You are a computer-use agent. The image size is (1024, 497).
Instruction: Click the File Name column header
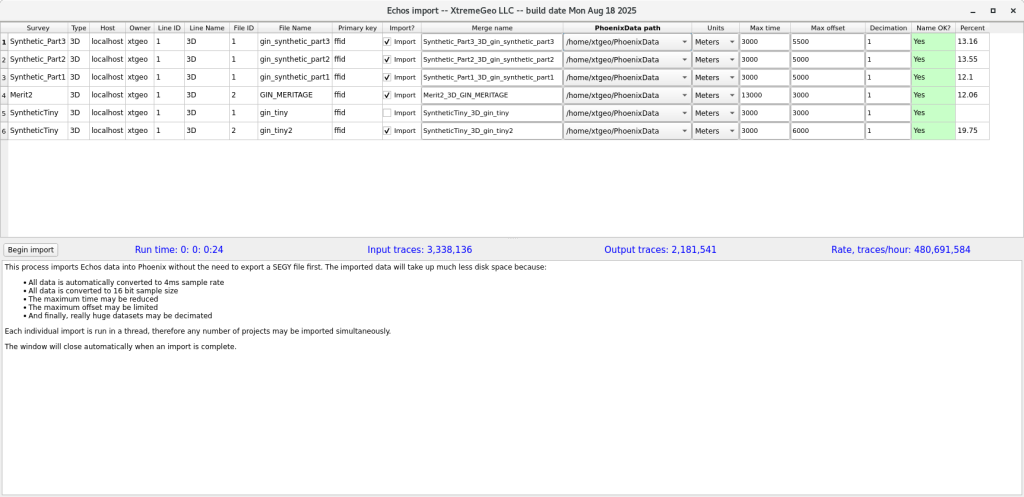[295, 28]
